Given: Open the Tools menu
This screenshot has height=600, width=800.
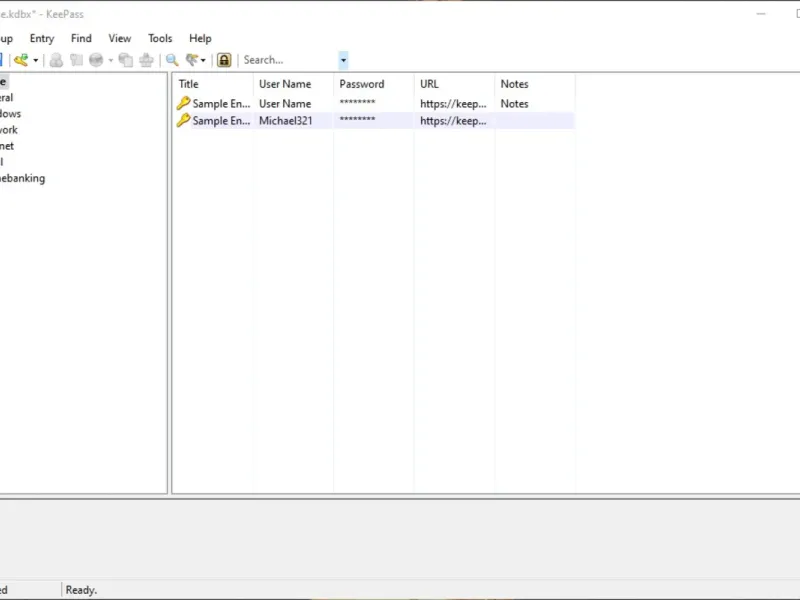Looking at the screenshot, I should [x=160, y=38].
